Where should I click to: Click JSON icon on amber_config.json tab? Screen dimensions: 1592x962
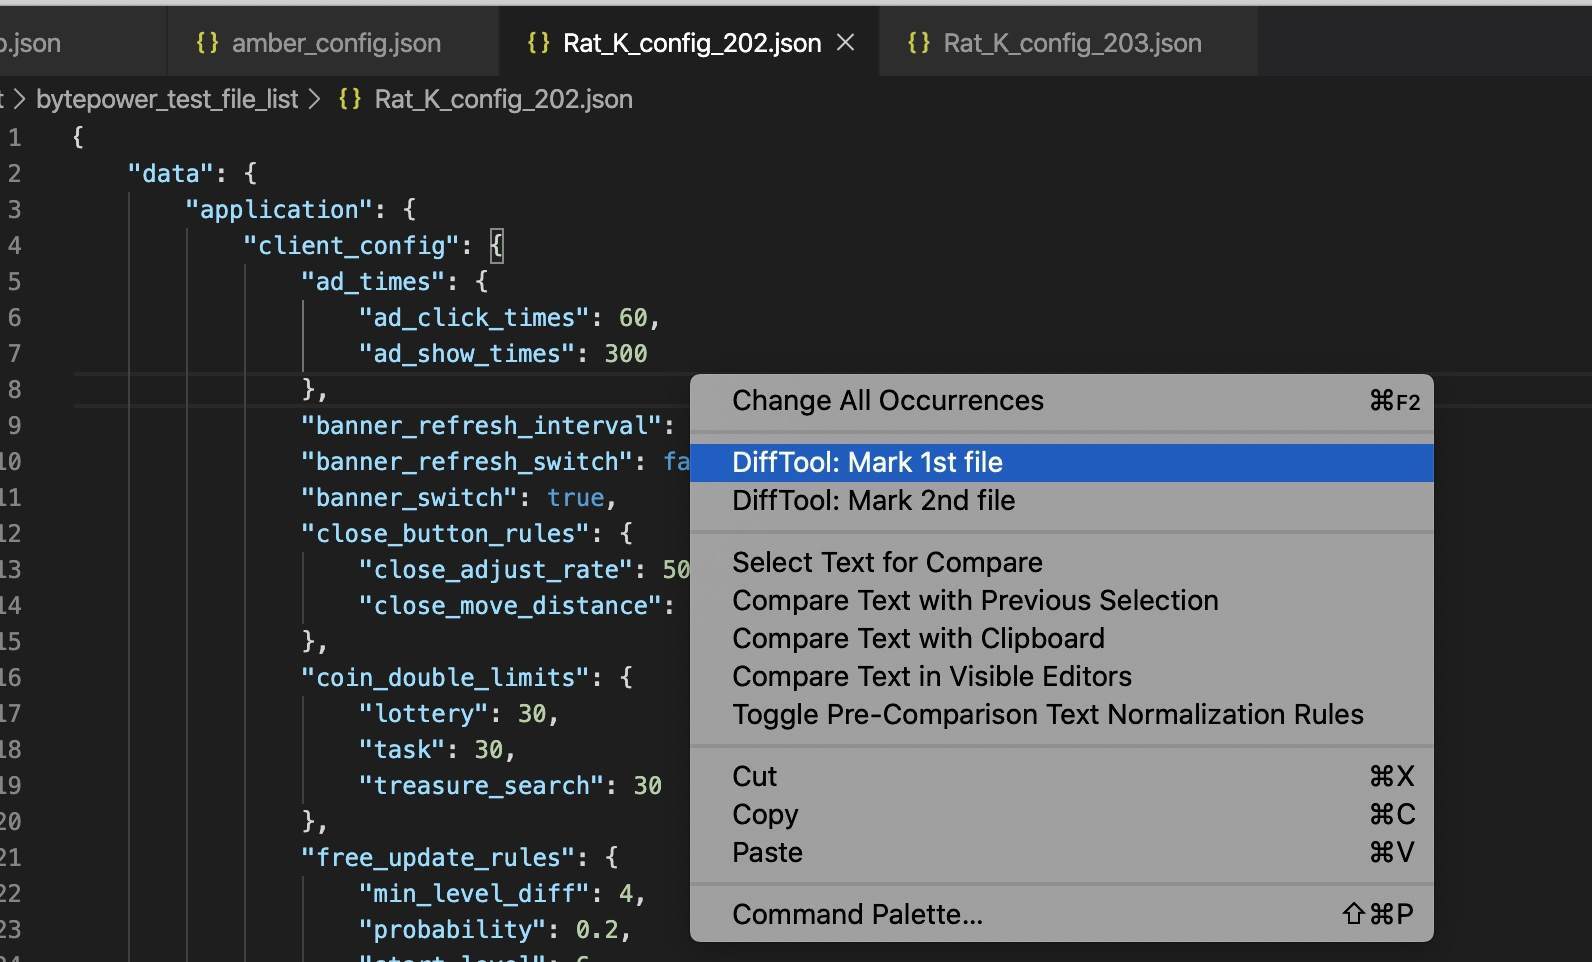208,42
